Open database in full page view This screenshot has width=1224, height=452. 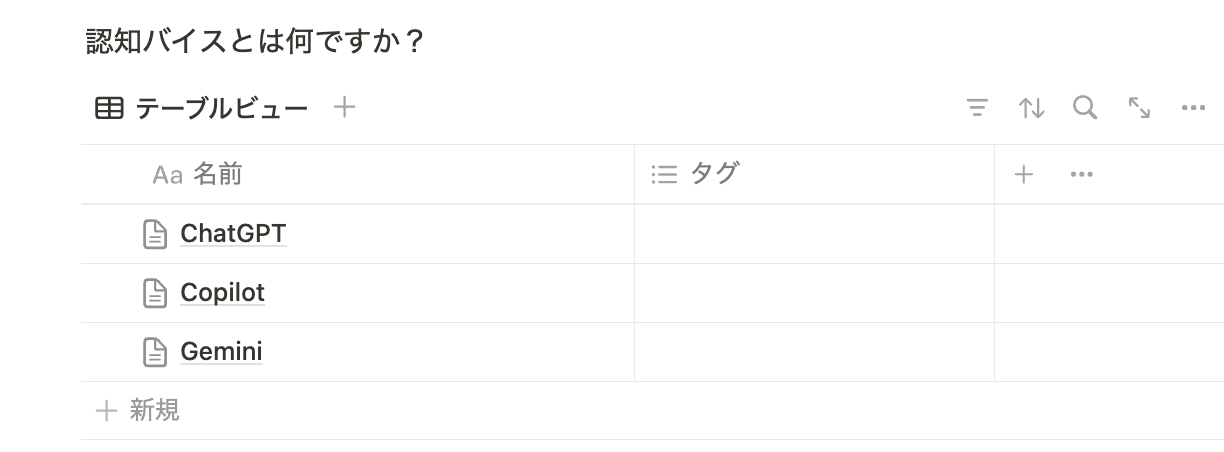[1139, 108]
